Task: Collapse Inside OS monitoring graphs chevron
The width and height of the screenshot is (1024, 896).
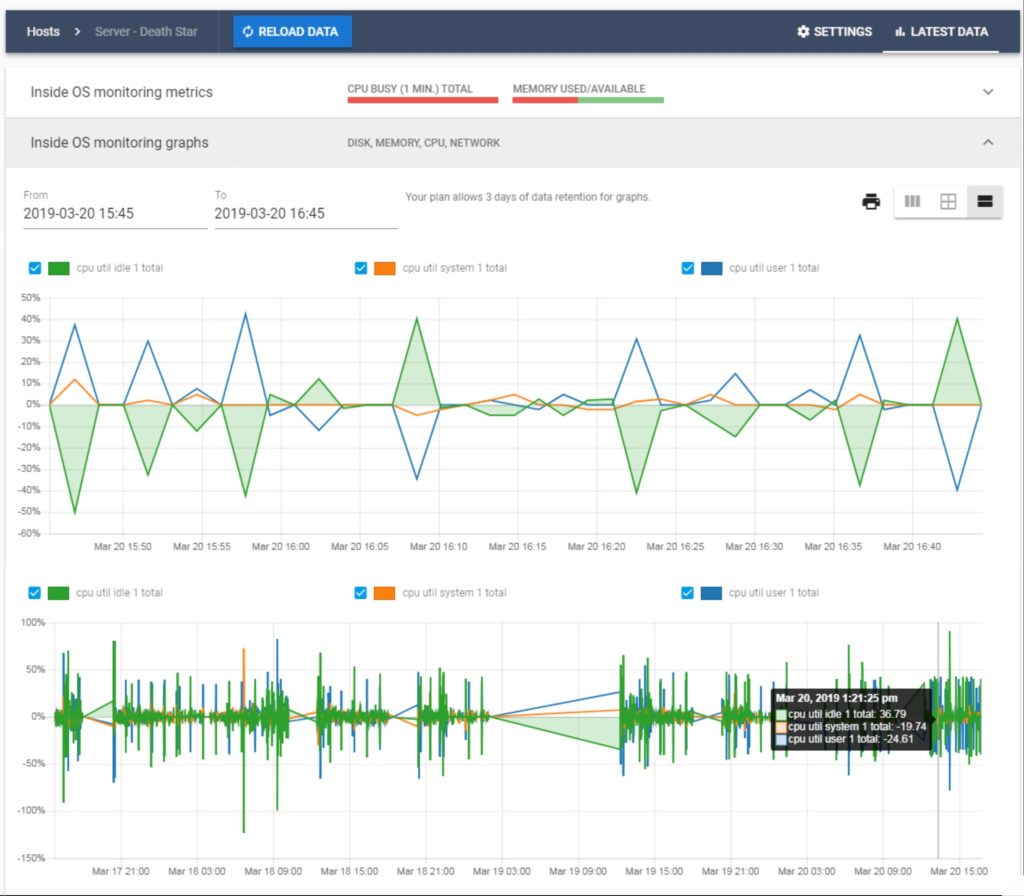Action: (x=987, y=142)
